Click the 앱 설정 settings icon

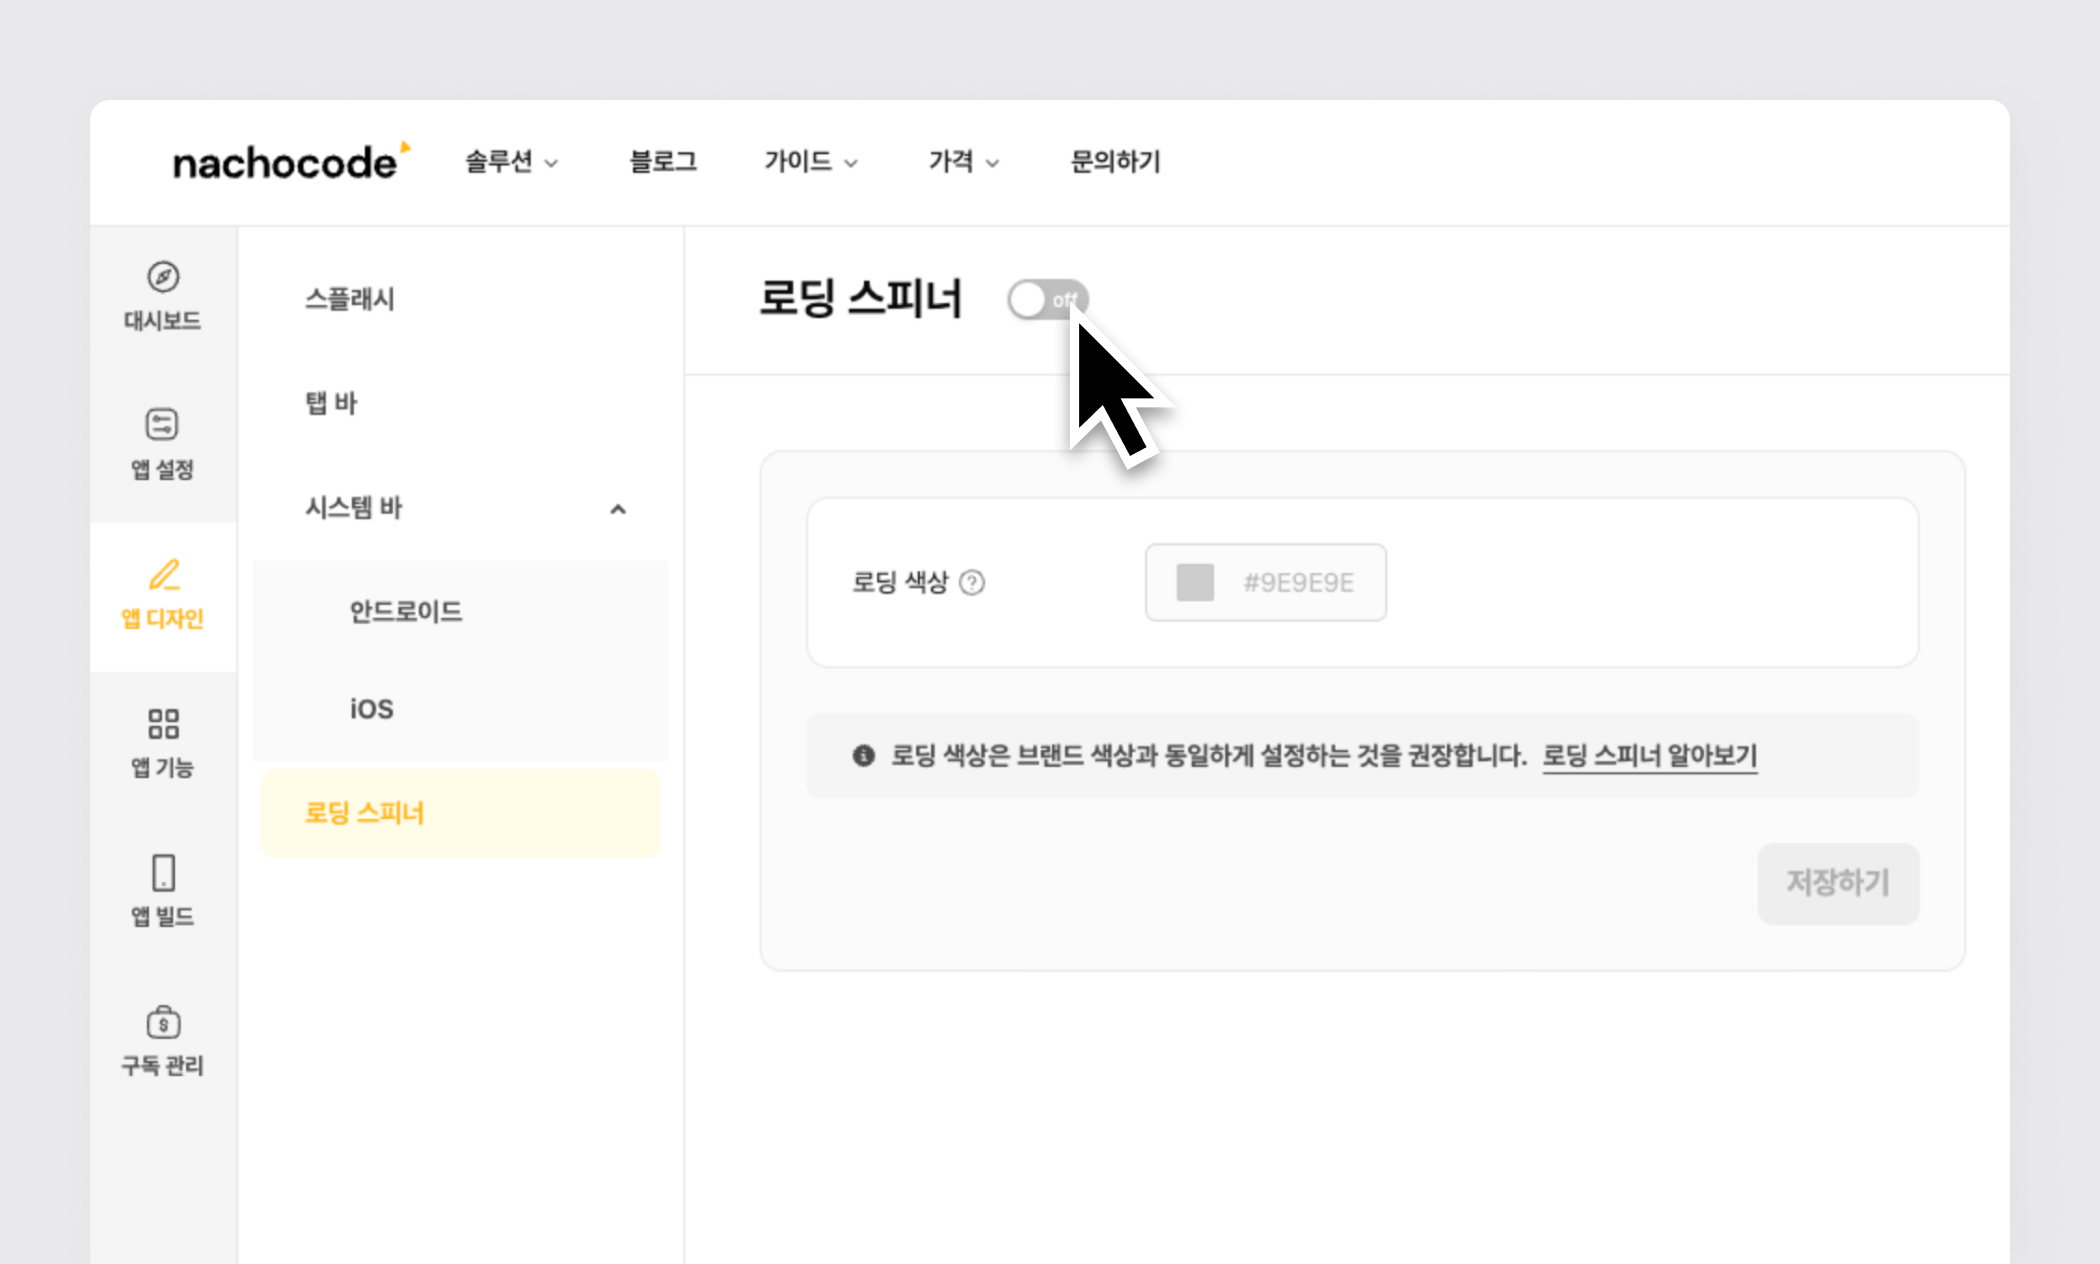point(162,424)
